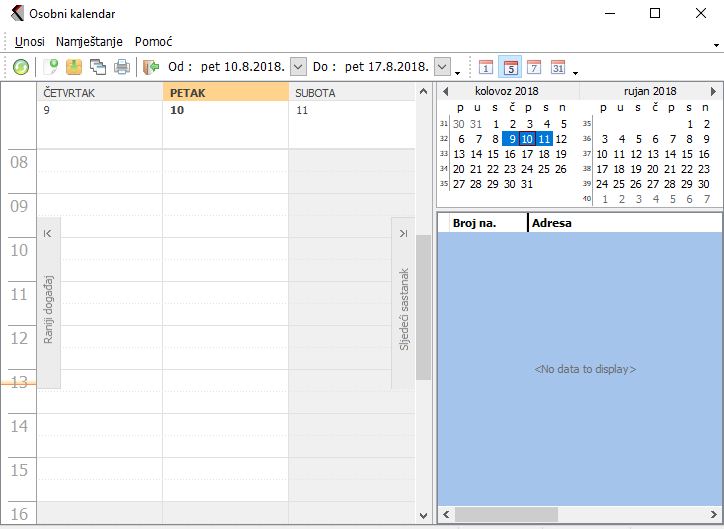
Task: Select date 15 in kolovoz 2018
Action: pos(494,154)
